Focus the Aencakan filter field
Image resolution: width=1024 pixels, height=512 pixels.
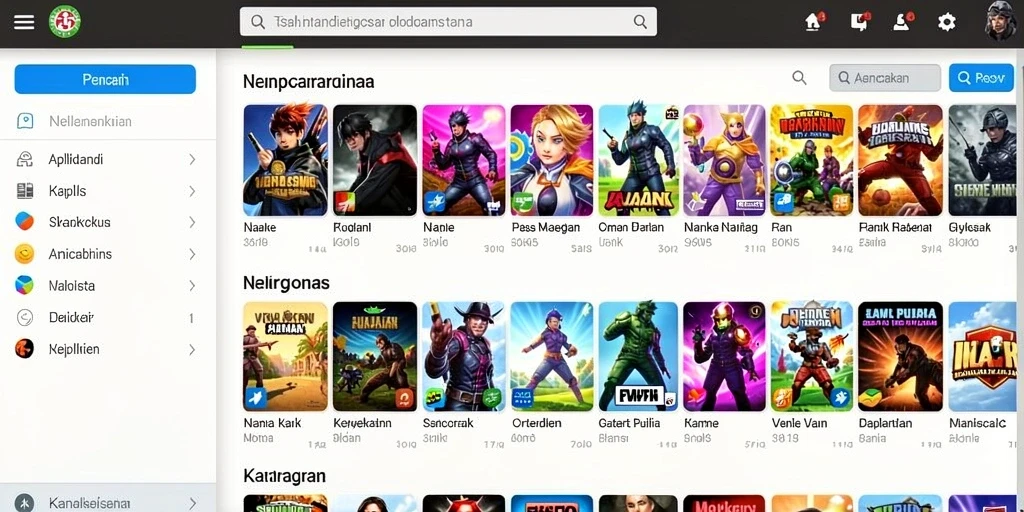[885, 78]
